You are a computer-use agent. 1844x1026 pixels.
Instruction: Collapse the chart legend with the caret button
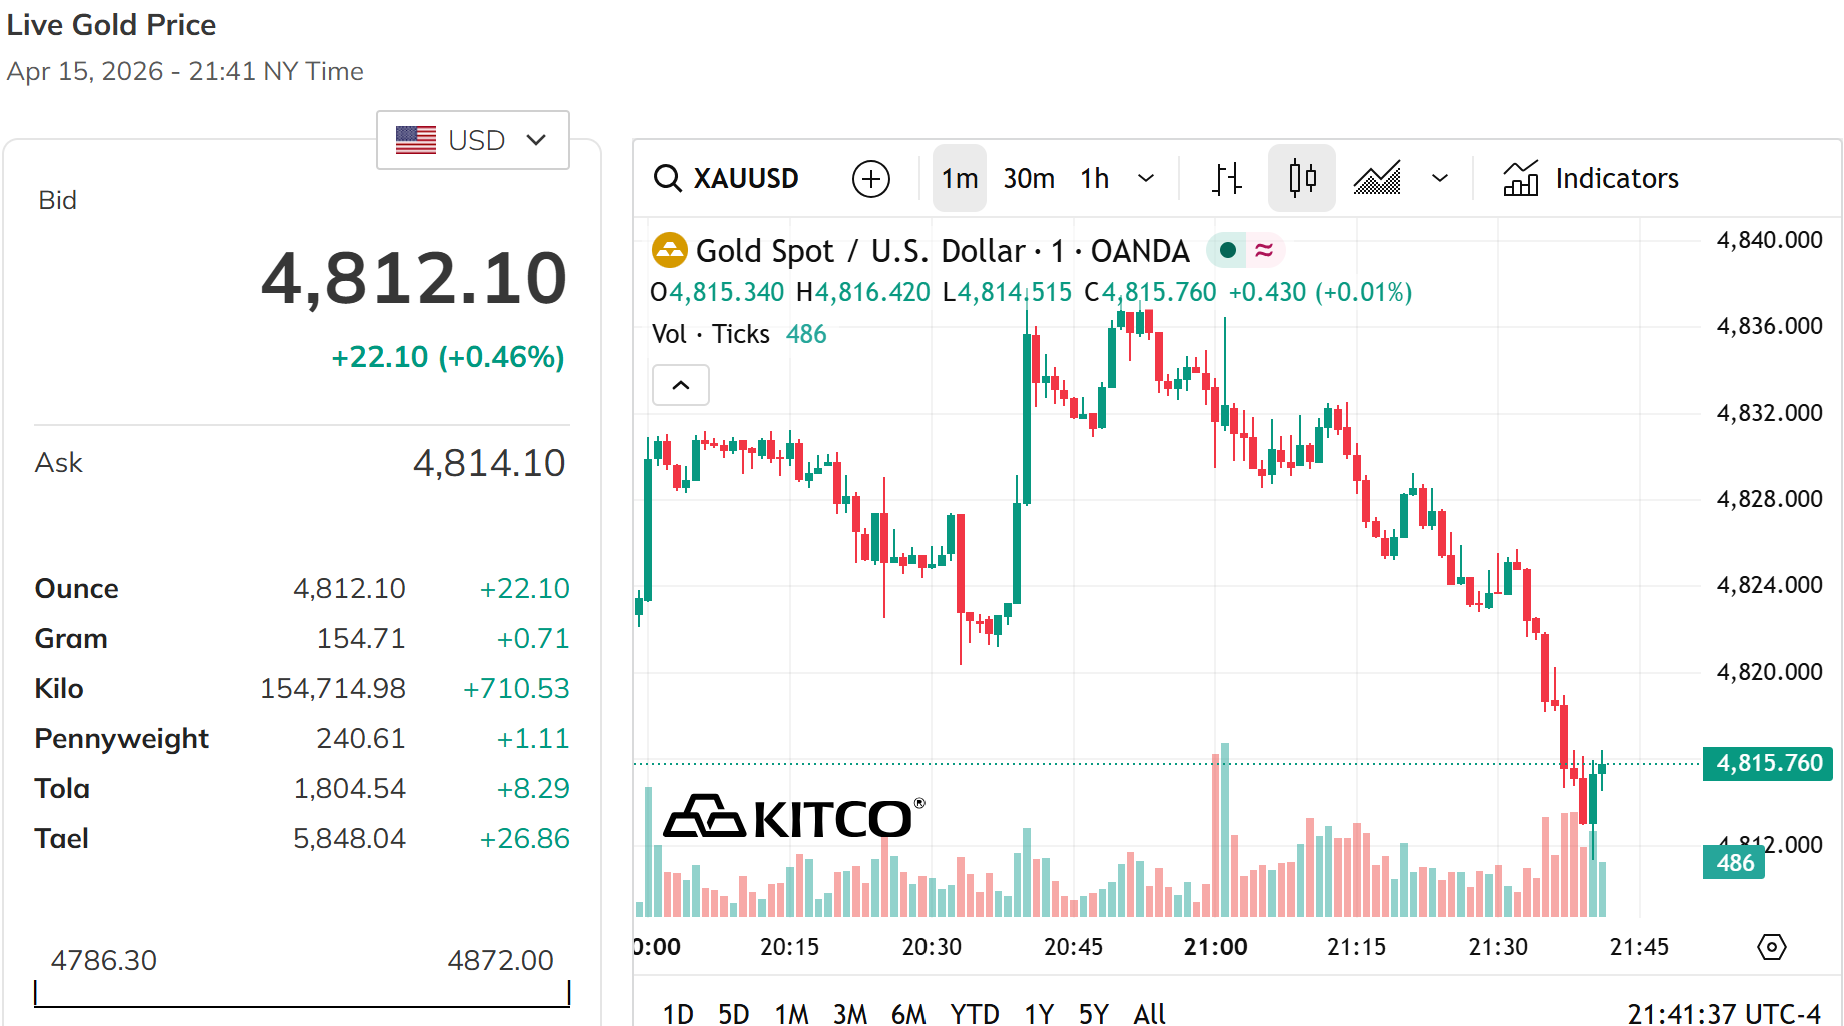[681, 385]
